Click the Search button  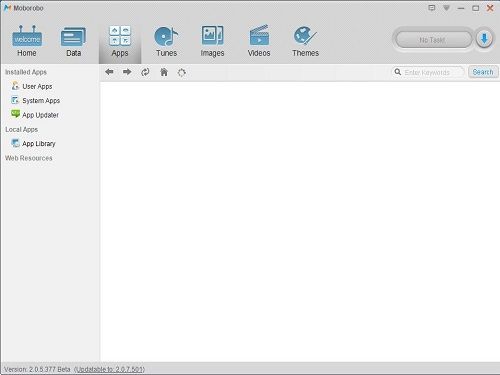tap(483, 72)
